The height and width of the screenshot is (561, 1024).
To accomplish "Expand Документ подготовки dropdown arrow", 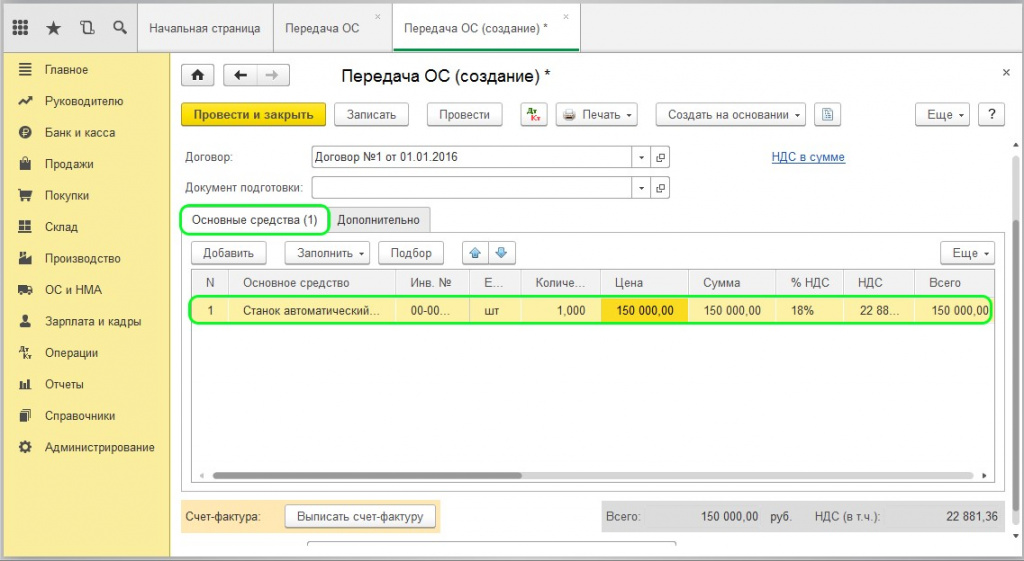I will [x=641, y=187].
